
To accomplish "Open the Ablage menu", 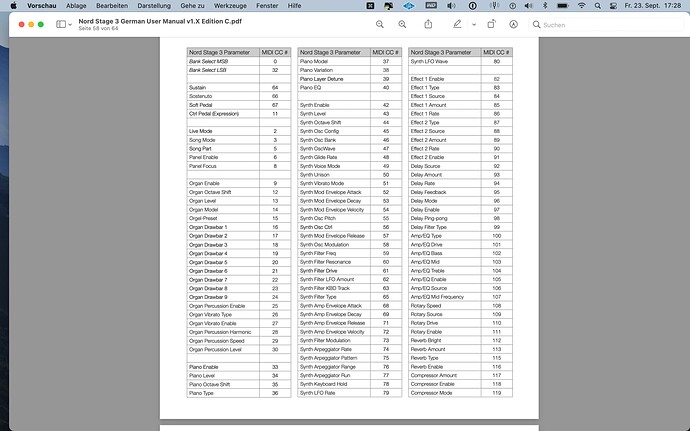I will [76, 6].
